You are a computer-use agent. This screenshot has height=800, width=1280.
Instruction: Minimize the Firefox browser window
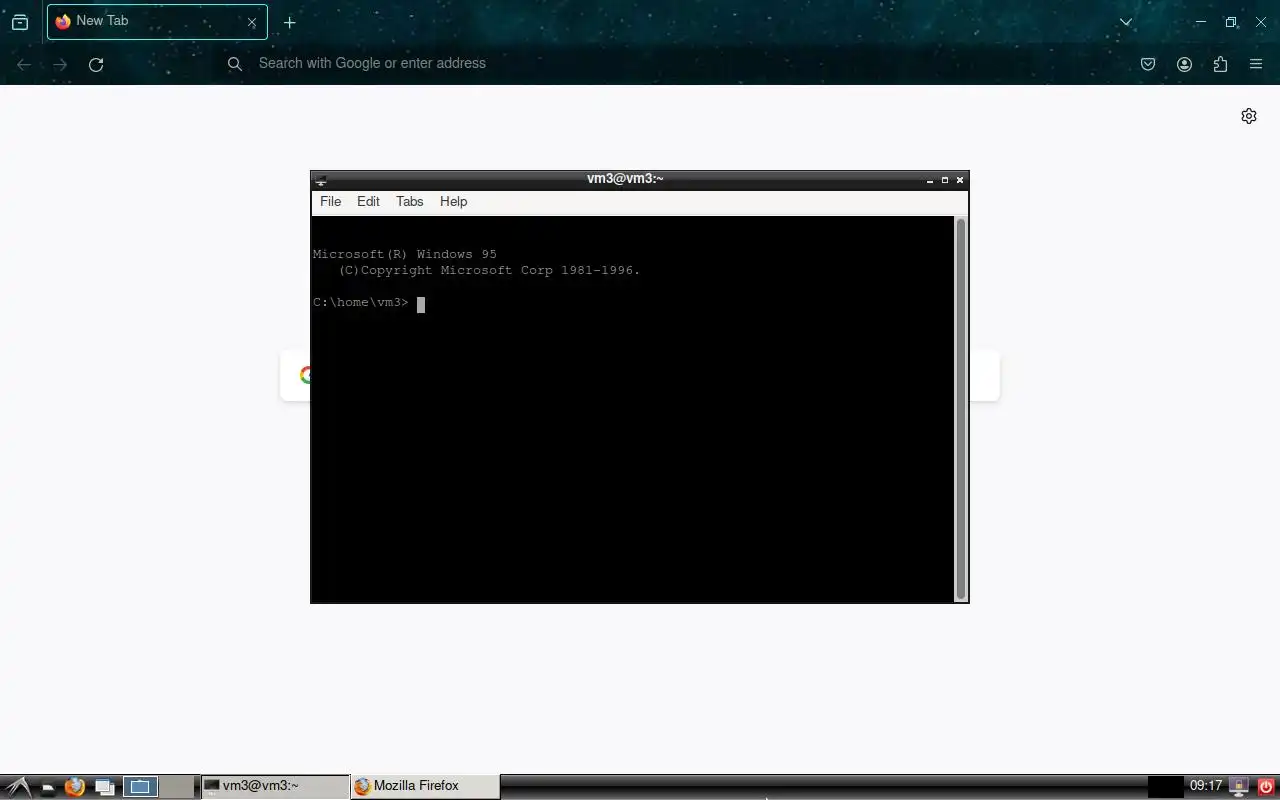pyautogui.click(x=1202, y=22)
